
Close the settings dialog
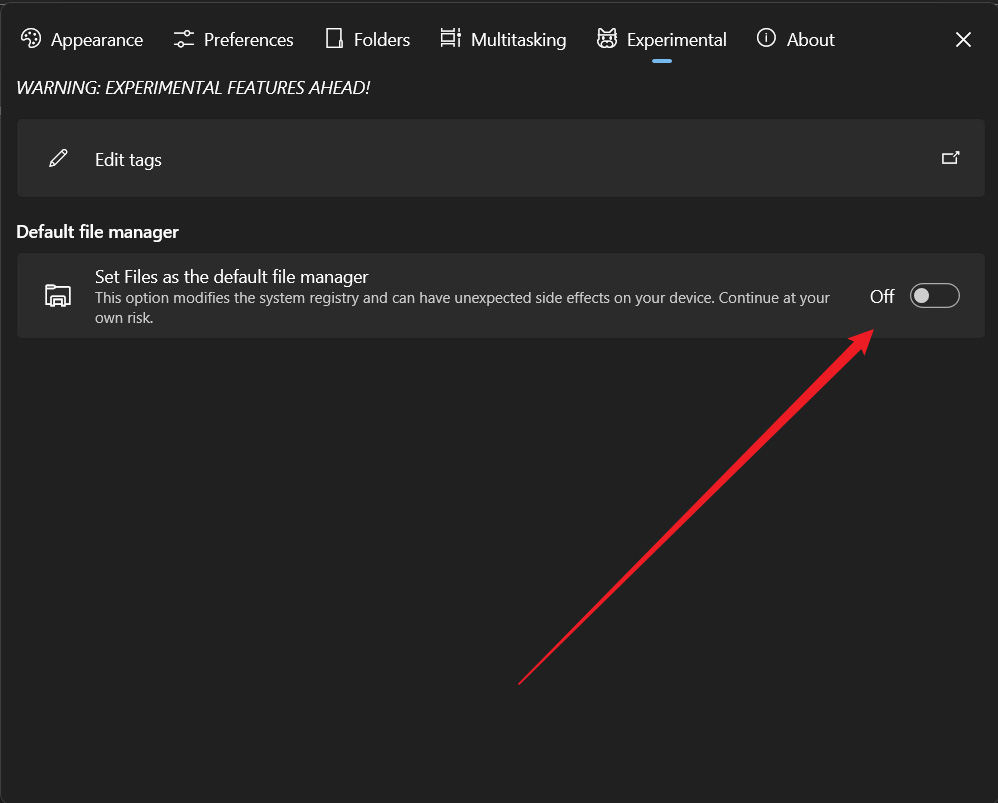963,39
